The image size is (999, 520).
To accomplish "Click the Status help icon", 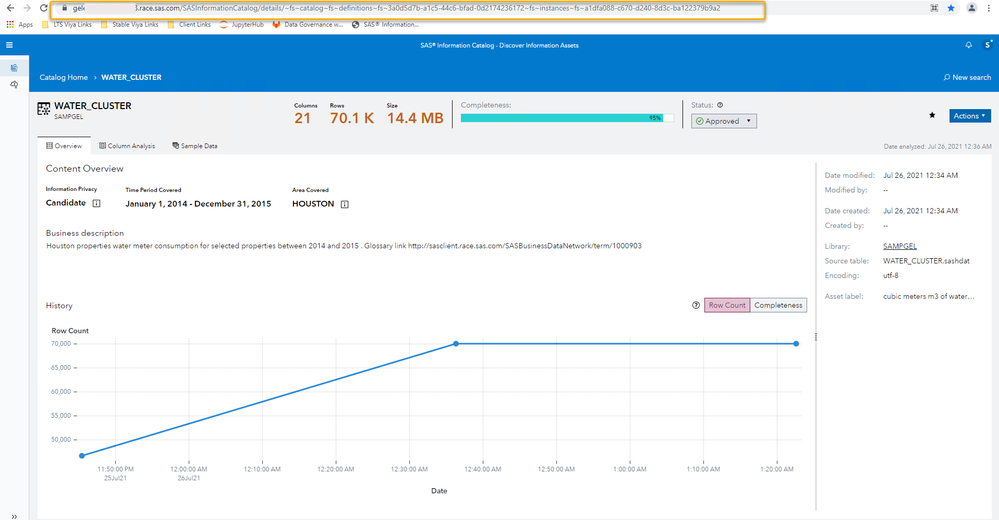I will tap(720, 104).
